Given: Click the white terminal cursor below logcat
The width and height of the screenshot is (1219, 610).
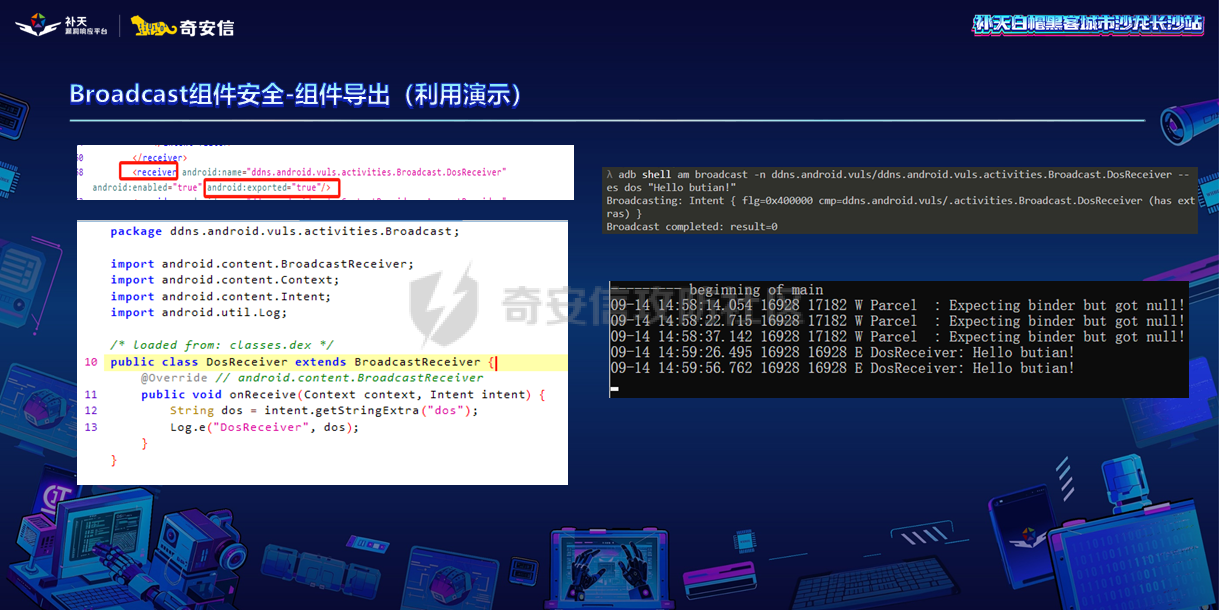Looking at the screenshot, I should coord(614,388).
